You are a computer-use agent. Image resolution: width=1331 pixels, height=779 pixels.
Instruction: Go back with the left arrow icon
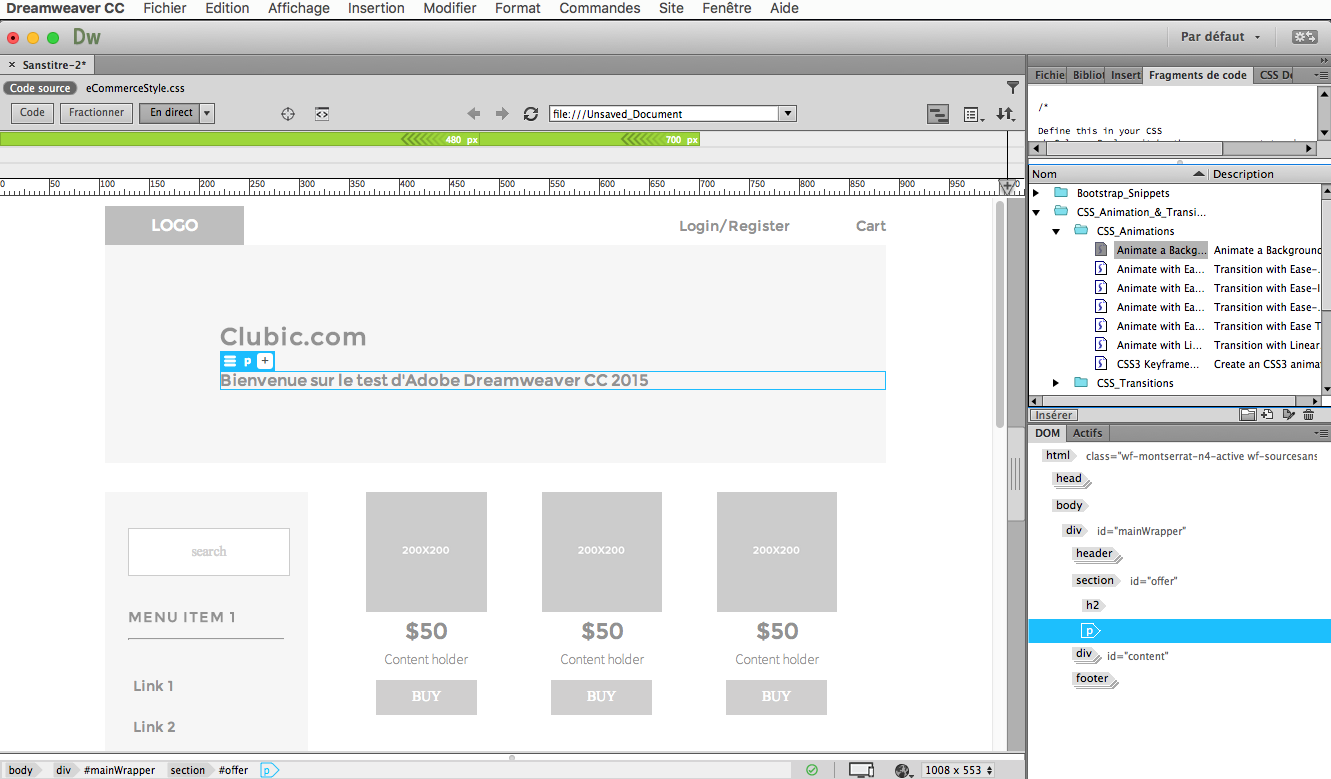click(x=474, y=114)
